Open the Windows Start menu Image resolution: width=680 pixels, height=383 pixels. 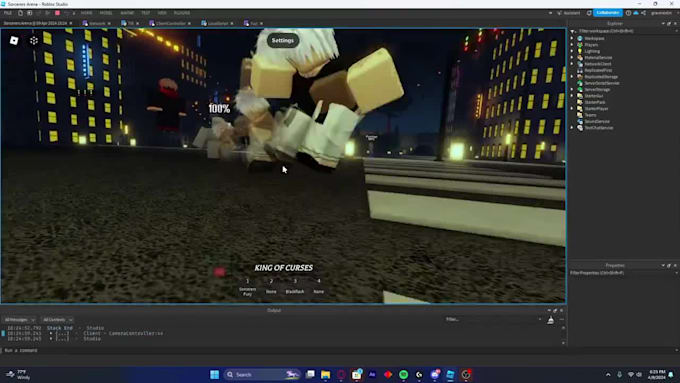pyautogui.click(x=214, y=374)
